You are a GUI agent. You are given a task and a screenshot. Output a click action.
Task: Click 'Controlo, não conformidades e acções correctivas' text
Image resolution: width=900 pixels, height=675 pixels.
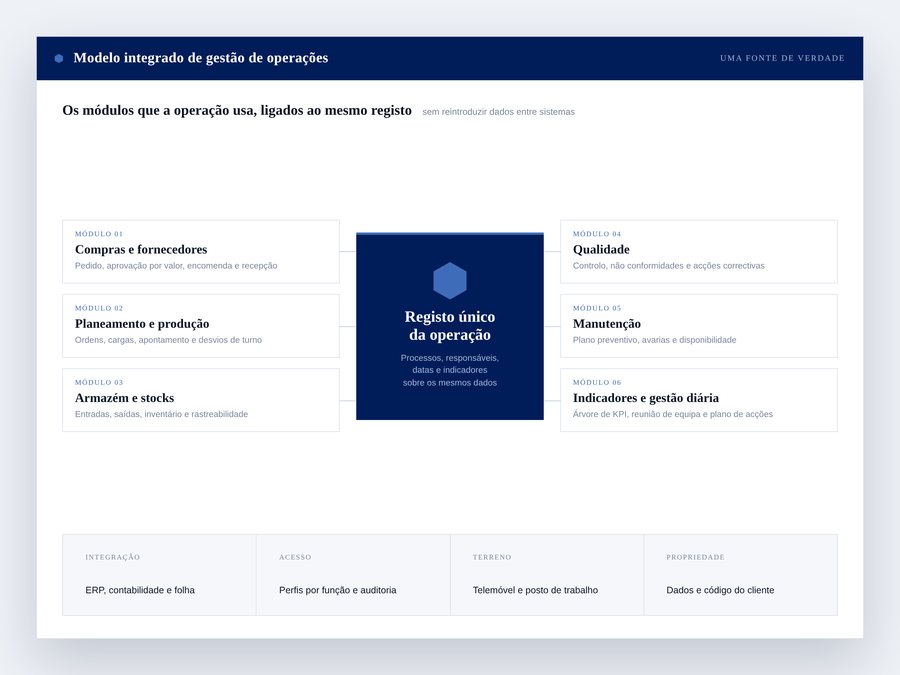click(669, 266)
